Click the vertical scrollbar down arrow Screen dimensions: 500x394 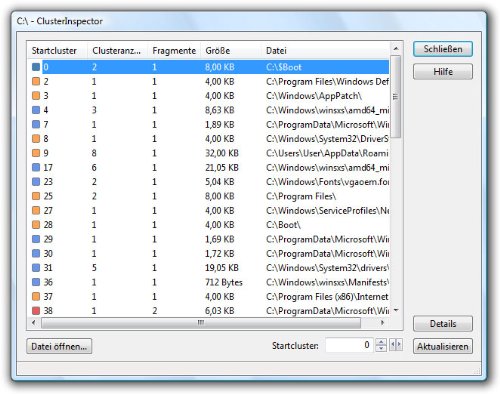[x=396, y=310]
